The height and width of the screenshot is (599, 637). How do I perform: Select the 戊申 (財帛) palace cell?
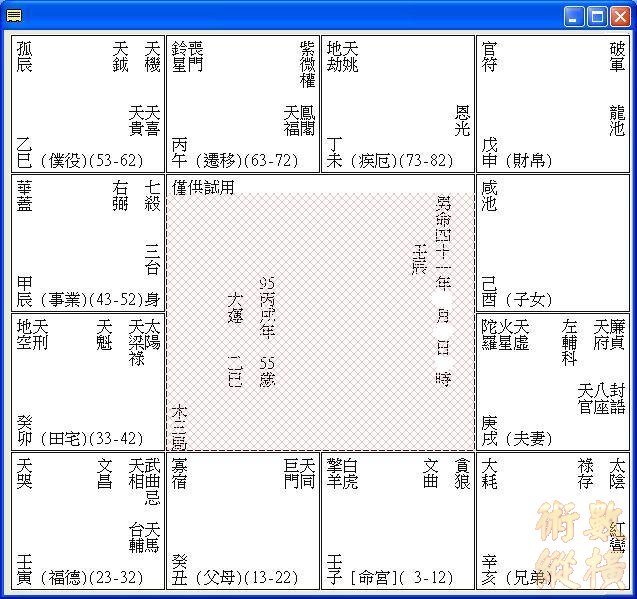coord(551,104)
